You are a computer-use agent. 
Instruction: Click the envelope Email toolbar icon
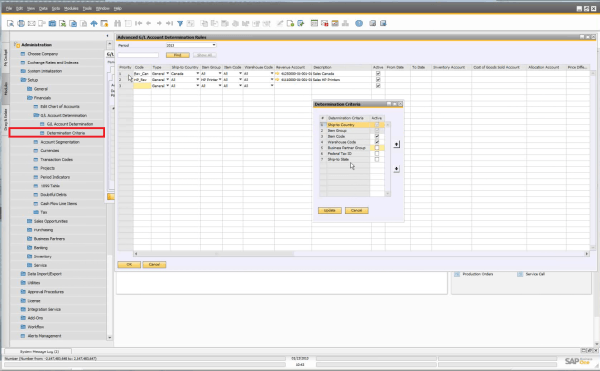(x=31, y=23)
